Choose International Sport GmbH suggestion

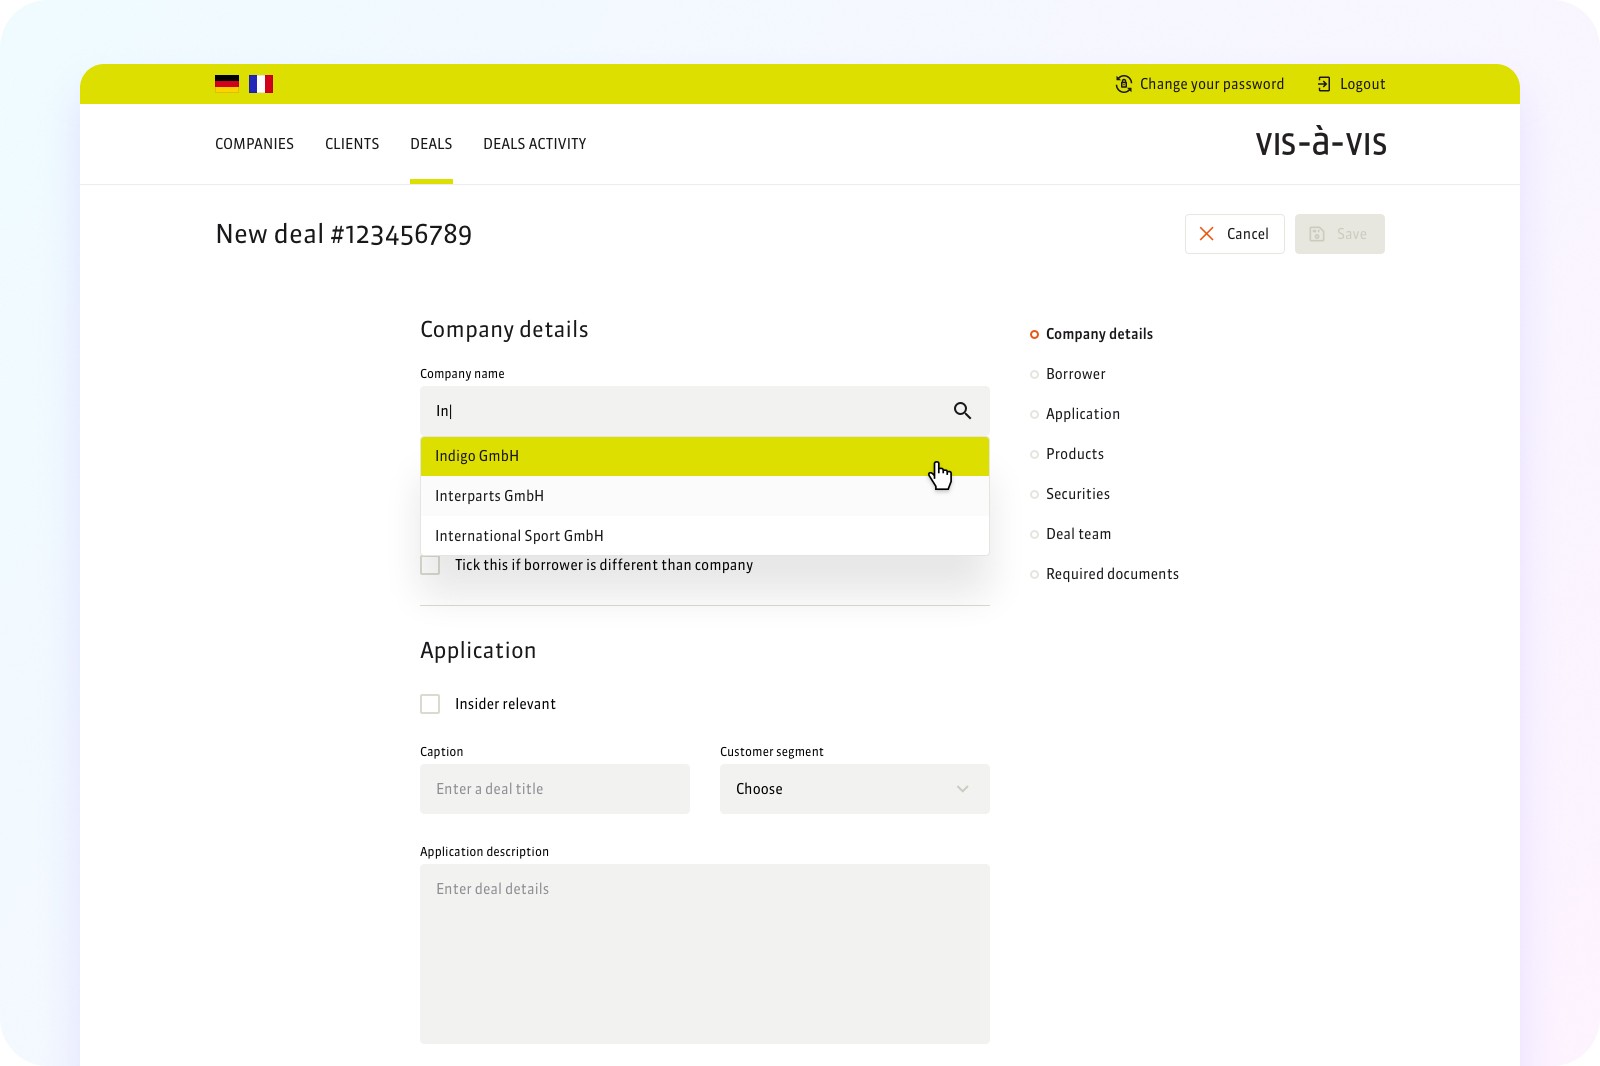705,536
